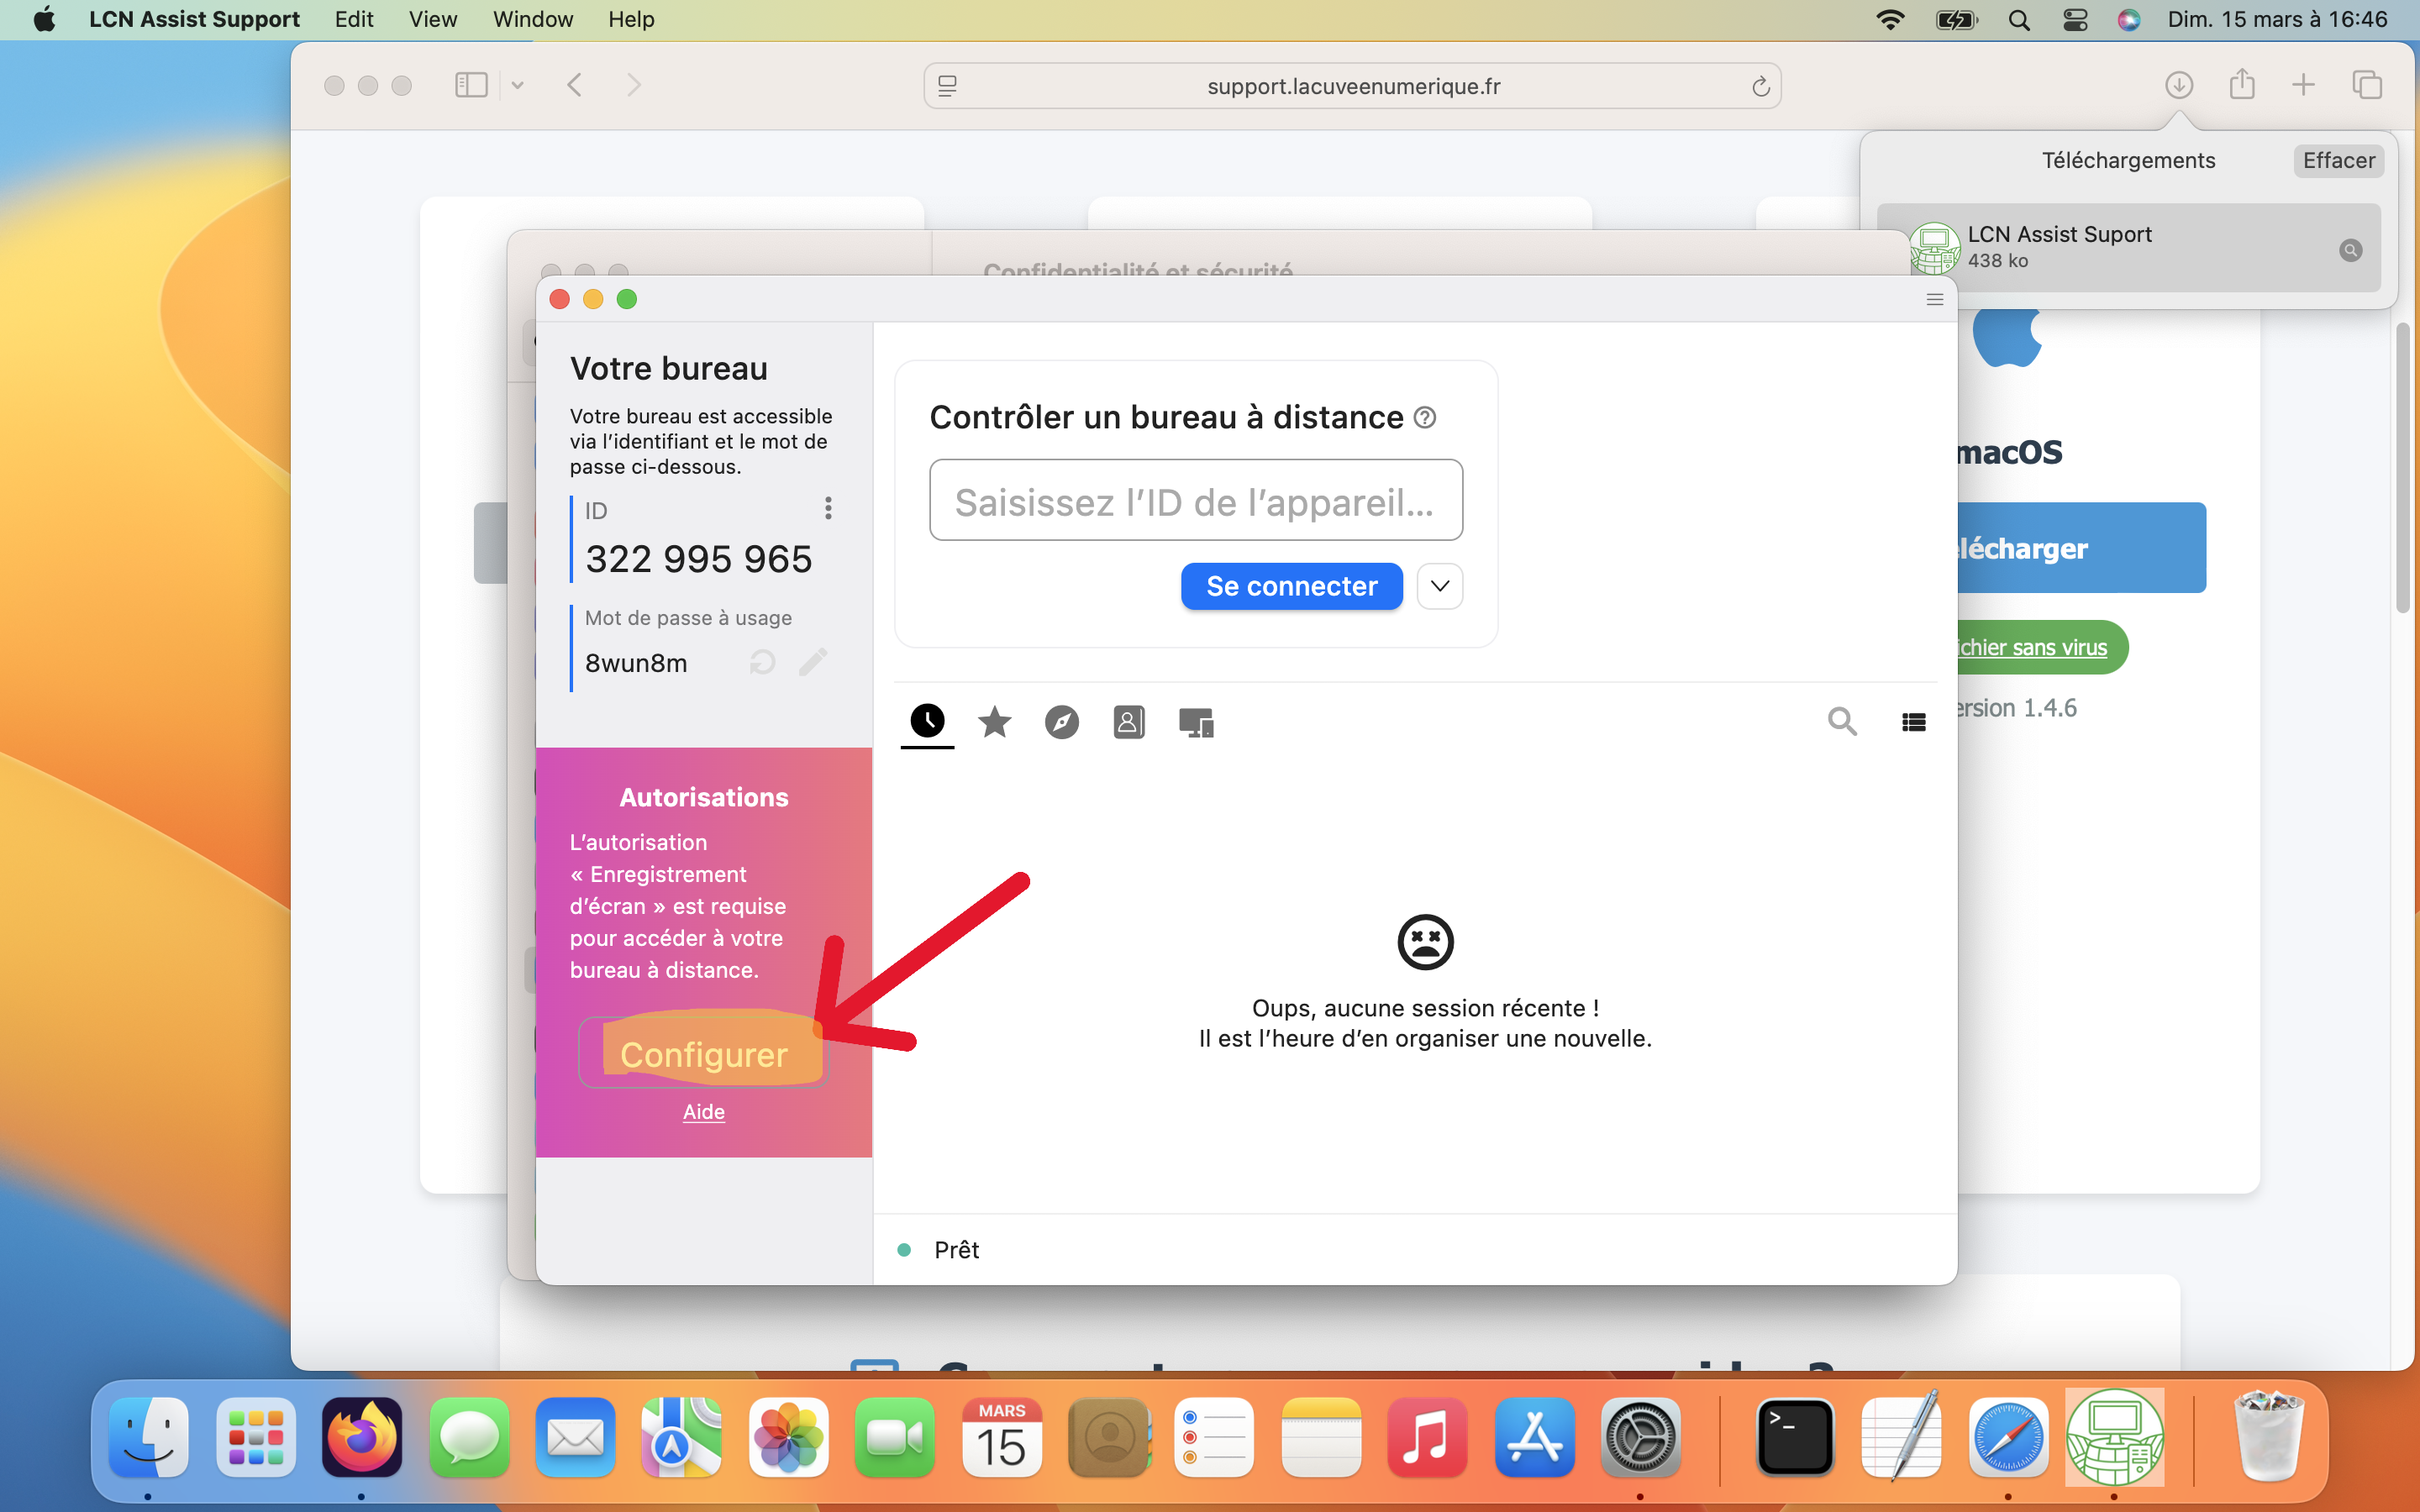This screenshot has height=1512, width=2420.
Task: Click the Safari share icon
Action: (x=2242, y=85)
